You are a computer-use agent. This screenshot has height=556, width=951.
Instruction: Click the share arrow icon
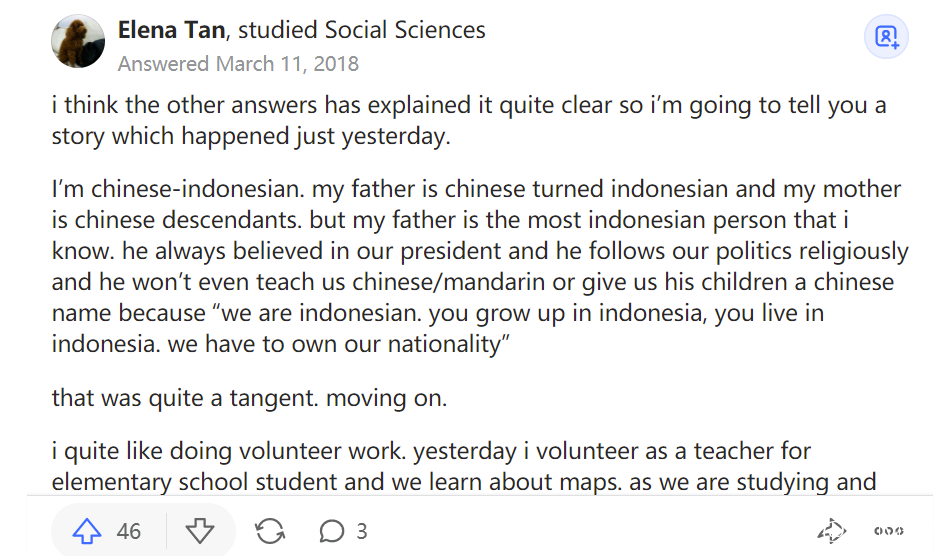pyautogui.click(x=831, y=531)
